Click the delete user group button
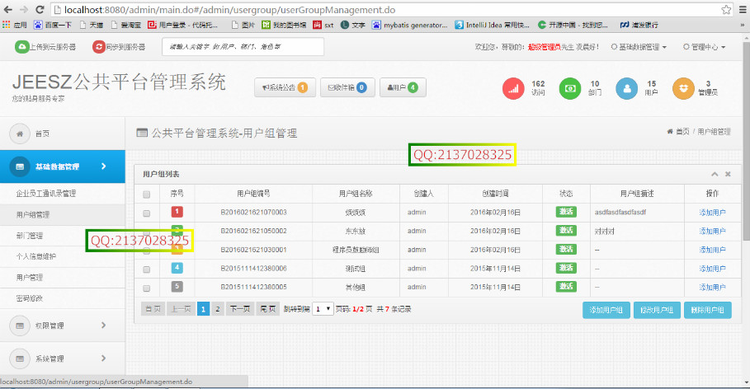750x389 pixels. click(707, 310)
